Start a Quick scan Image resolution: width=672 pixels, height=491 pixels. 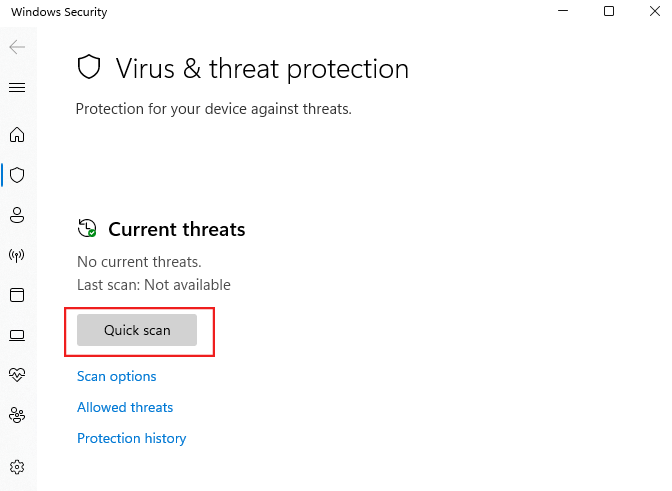pos(137,330)
